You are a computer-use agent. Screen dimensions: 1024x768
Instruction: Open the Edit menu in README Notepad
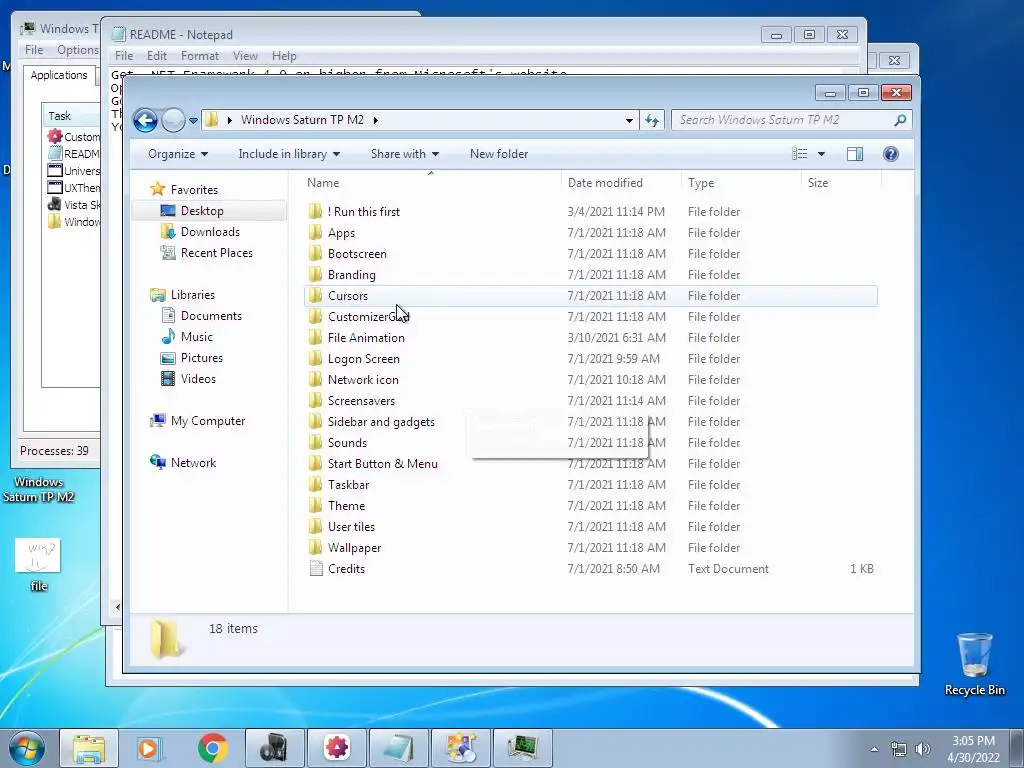(x=157, y=56)
